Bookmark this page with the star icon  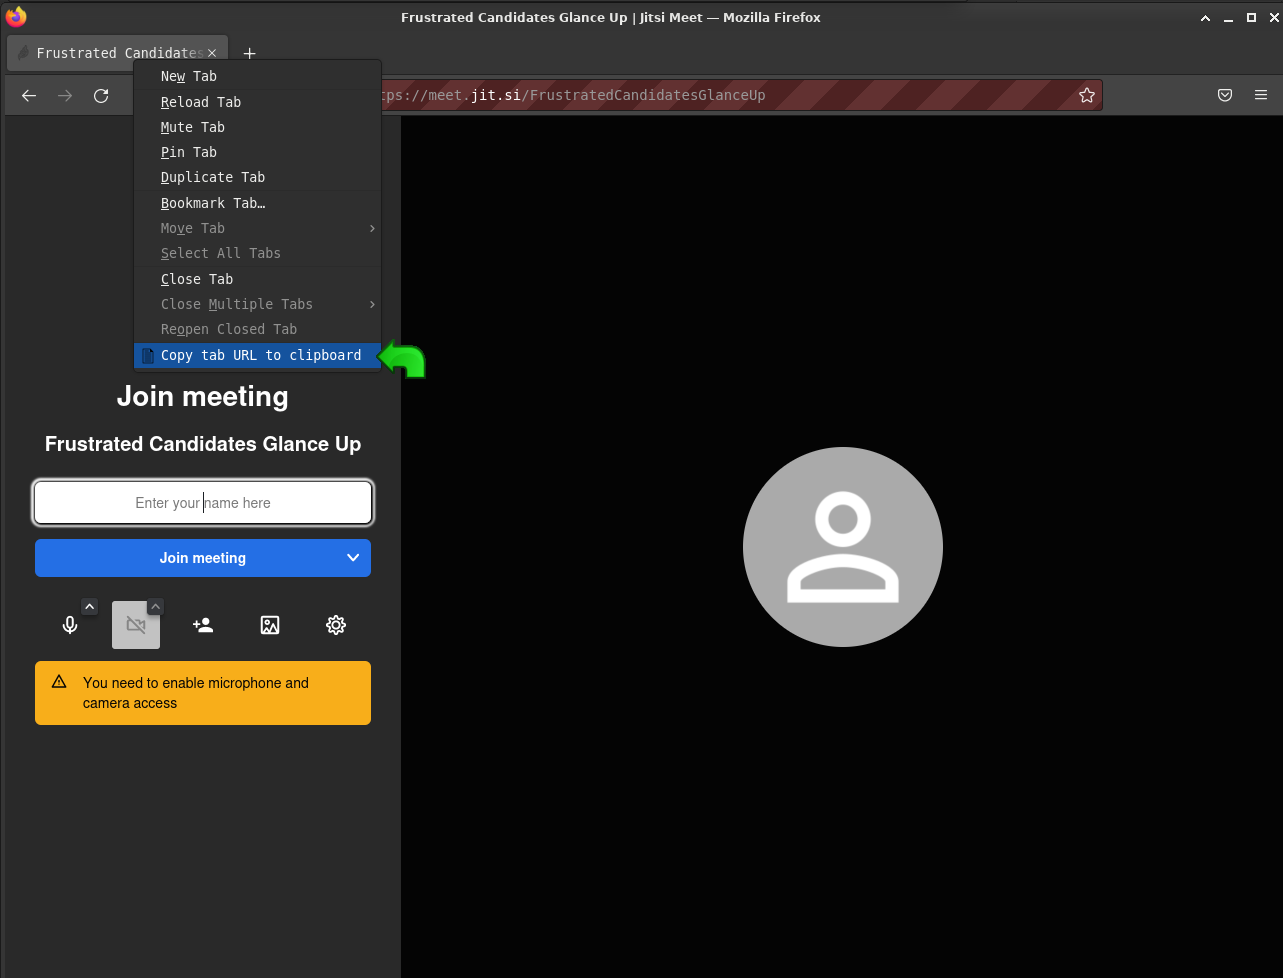(1087, 96)
